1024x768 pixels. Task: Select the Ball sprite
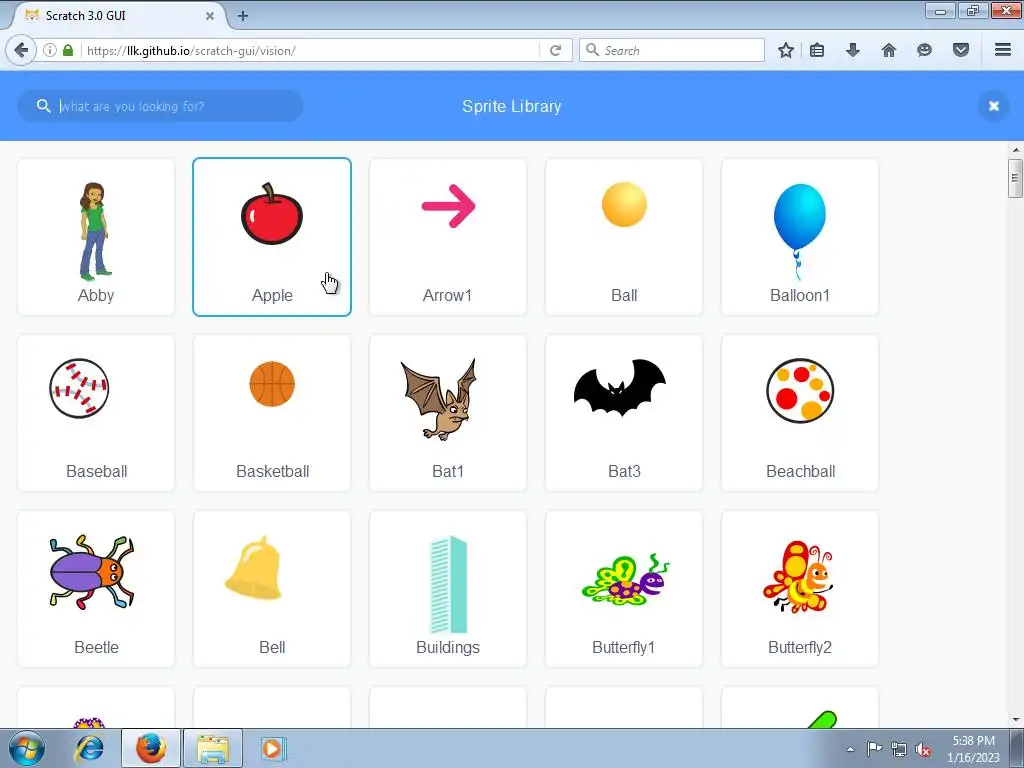624,237
